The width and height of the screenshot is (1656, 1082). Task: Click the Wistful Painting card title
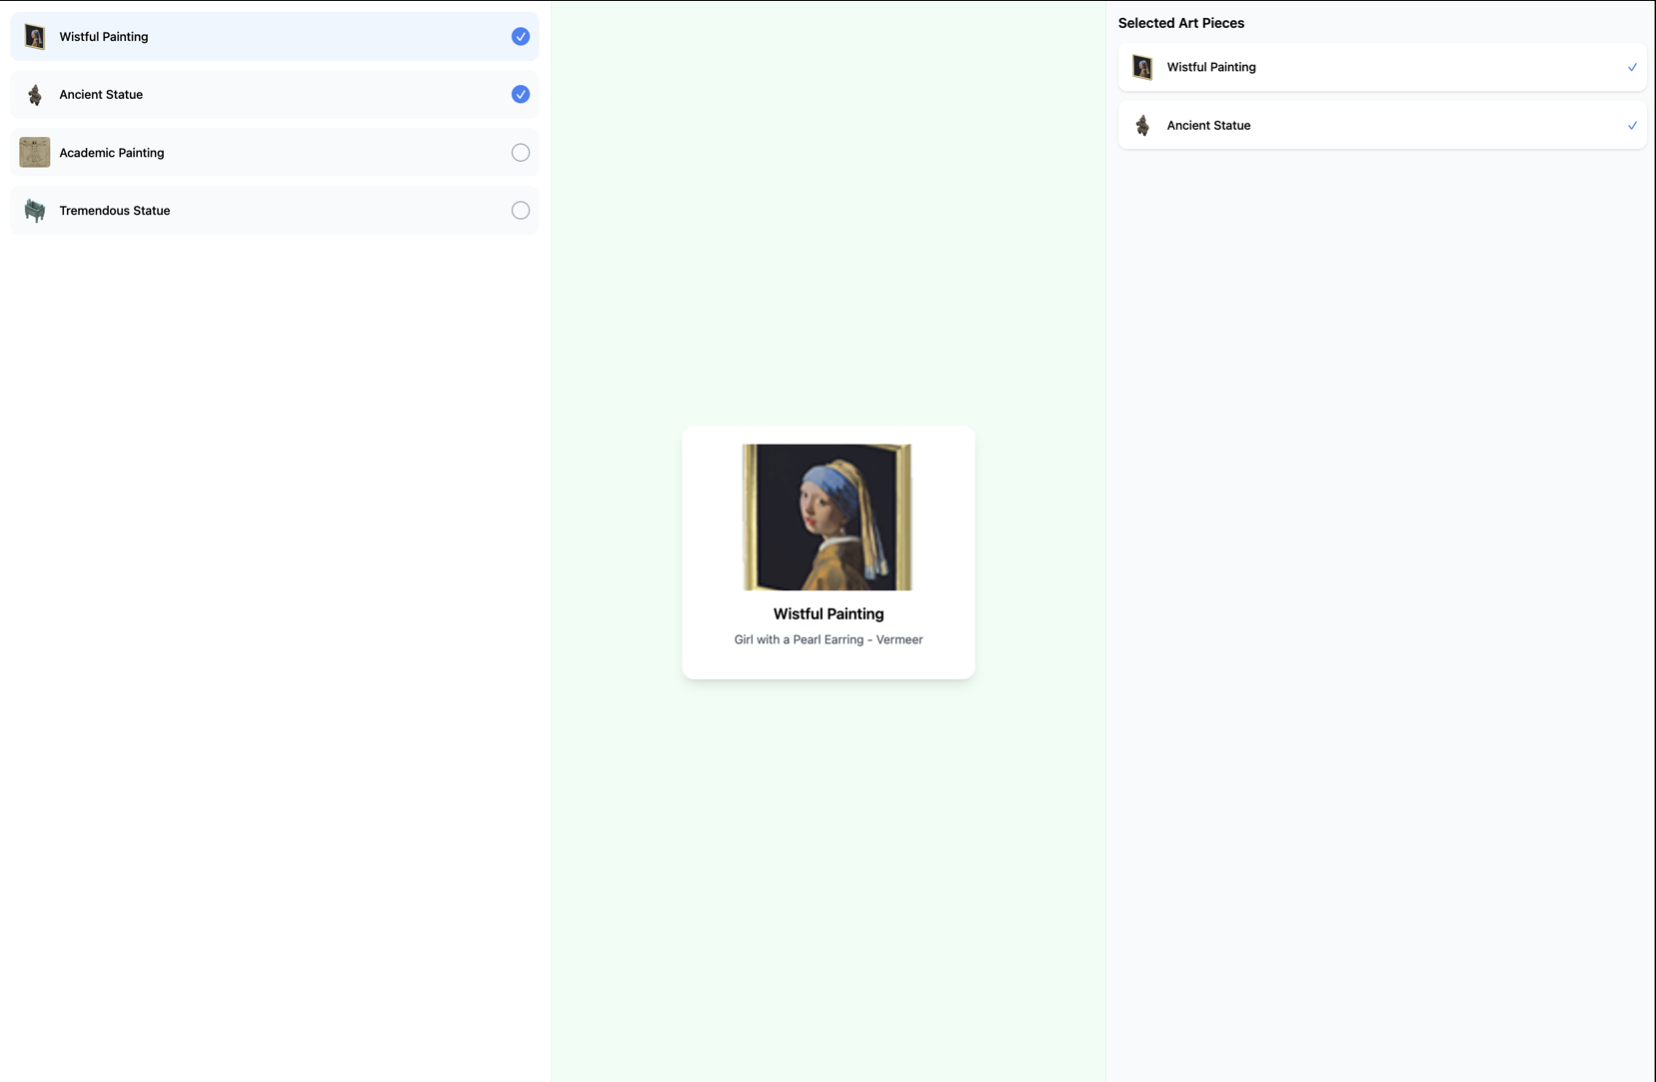[x=827, y=614]
